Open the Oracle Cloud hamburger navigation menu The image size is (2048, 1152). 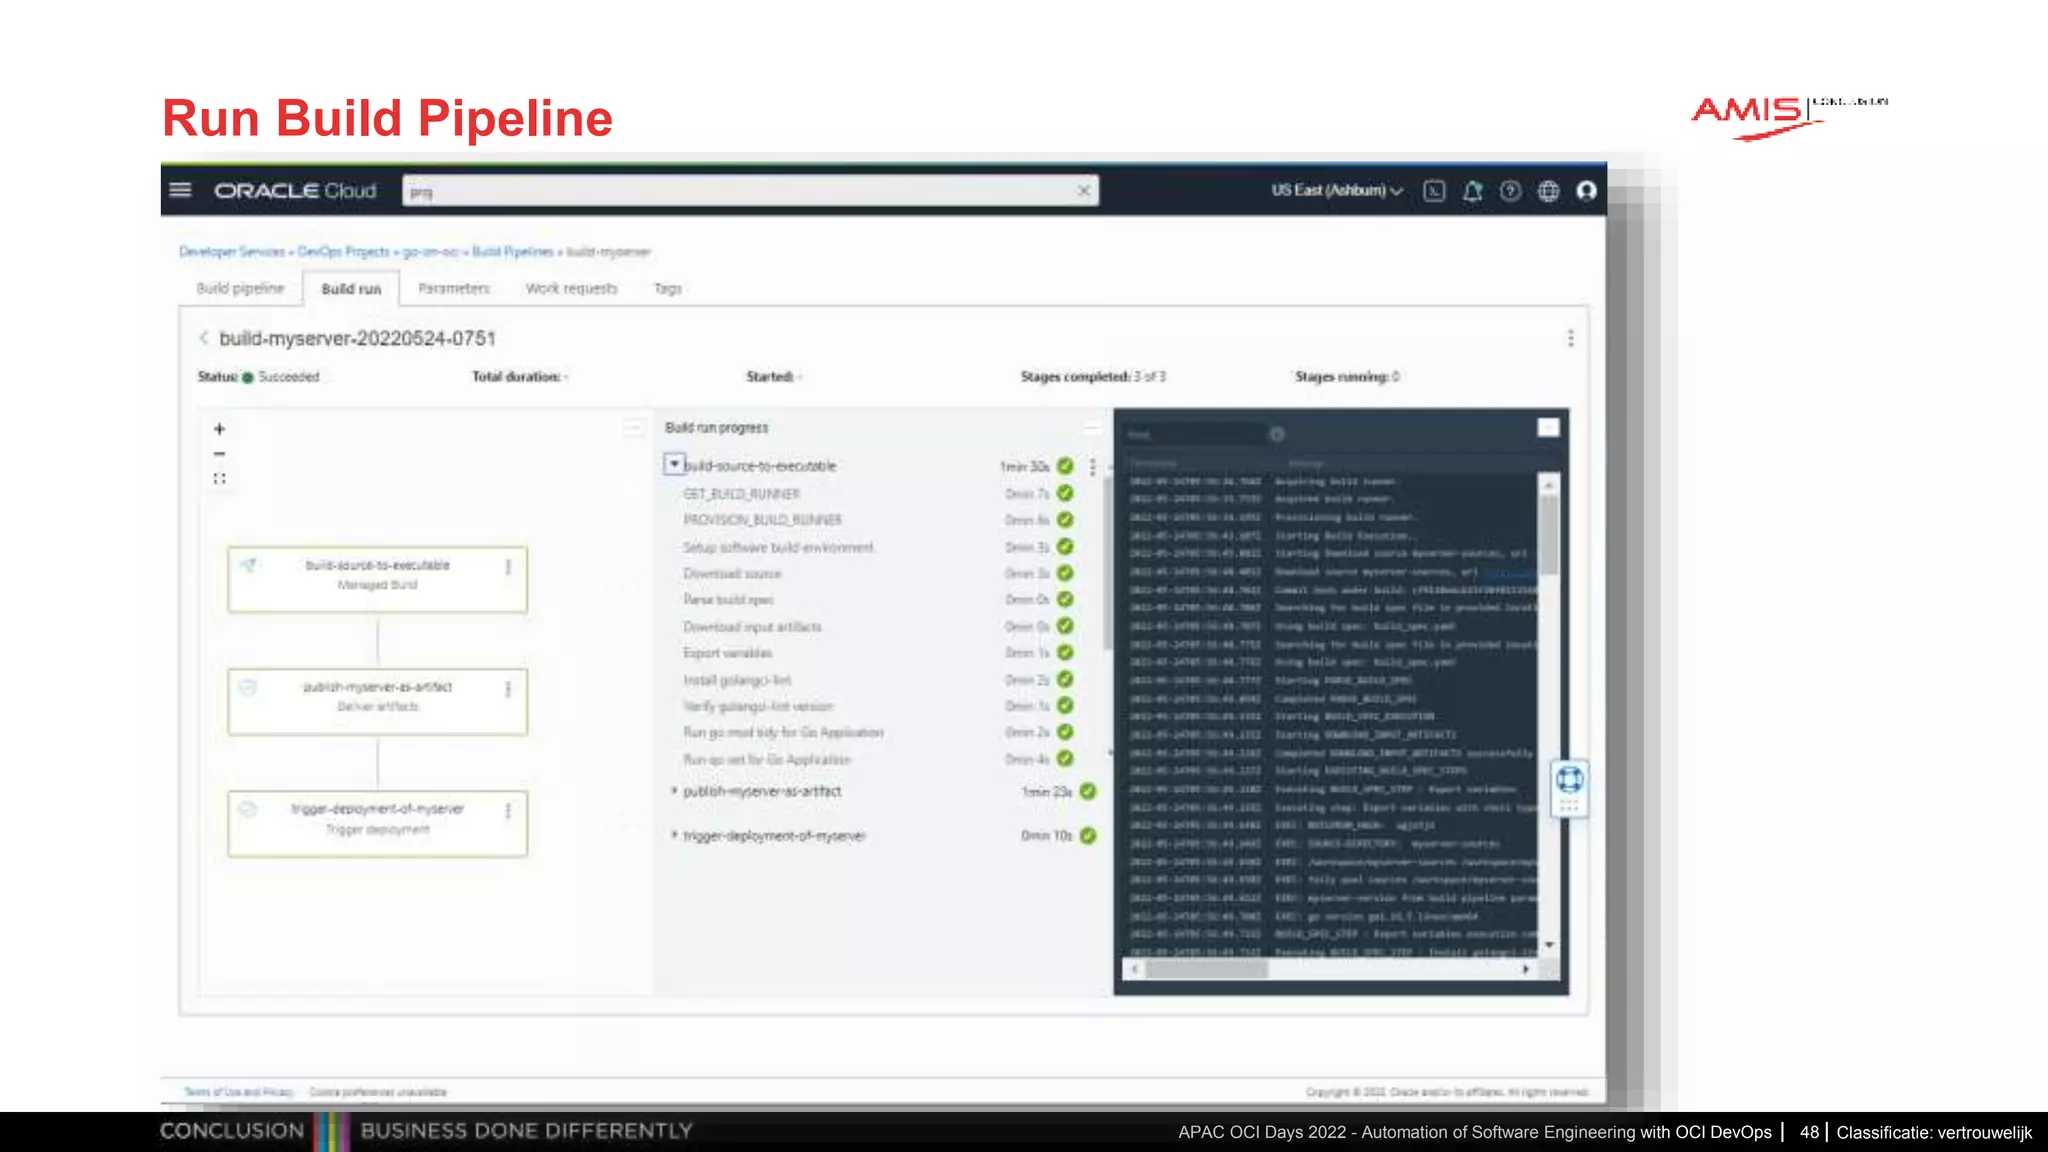180,190
